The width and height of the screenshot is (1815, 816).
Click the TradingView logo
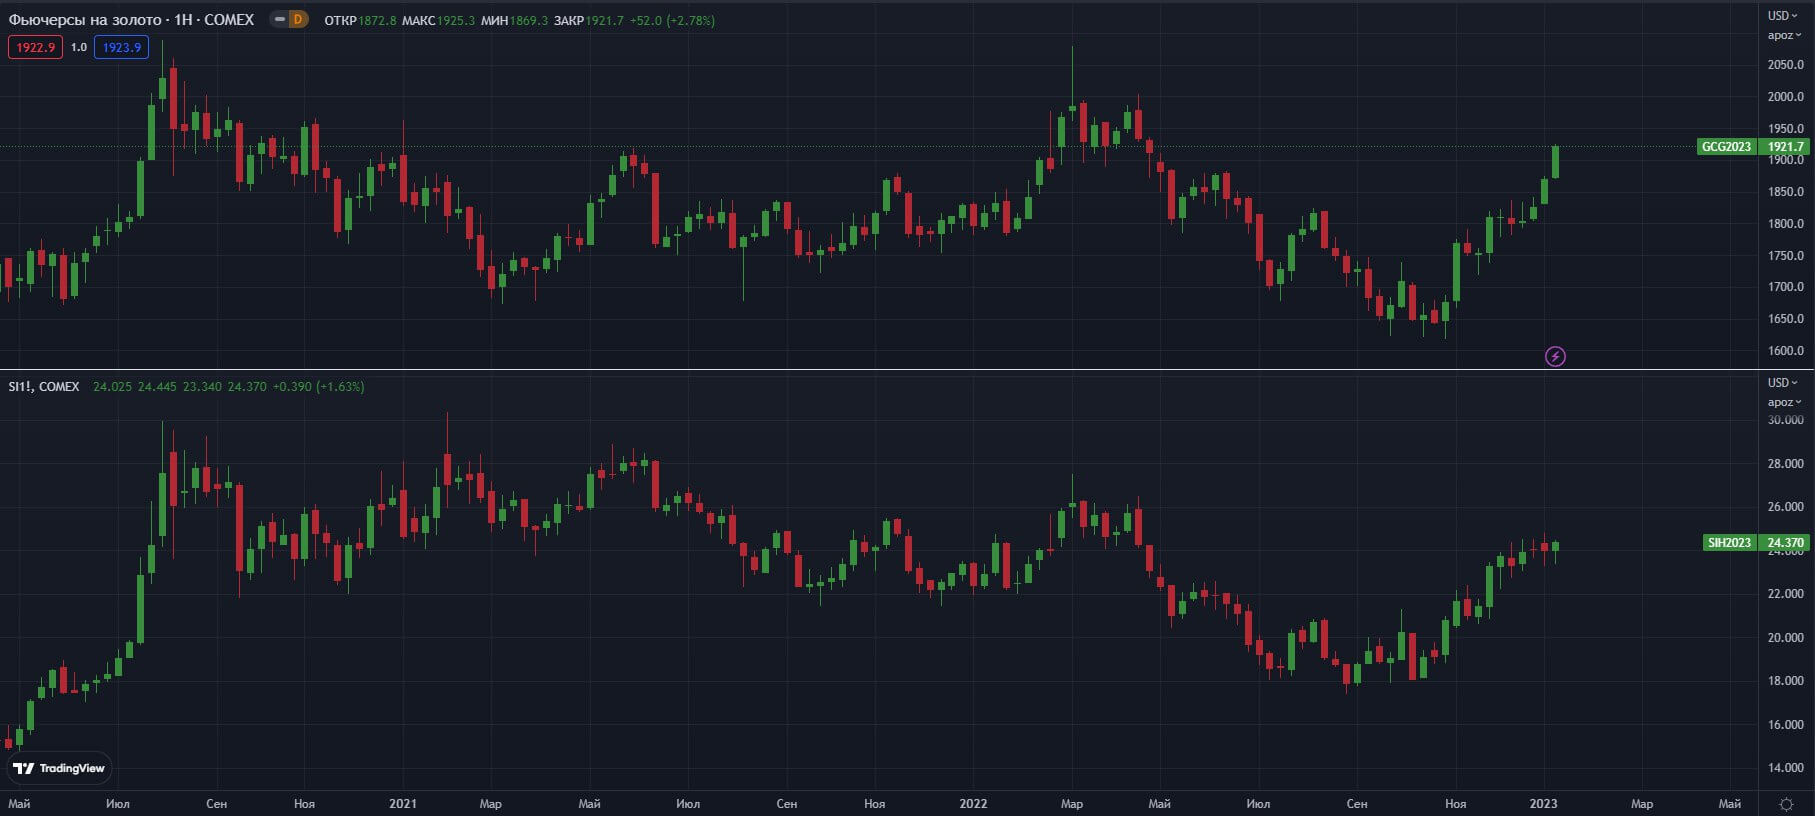point(59,768)
